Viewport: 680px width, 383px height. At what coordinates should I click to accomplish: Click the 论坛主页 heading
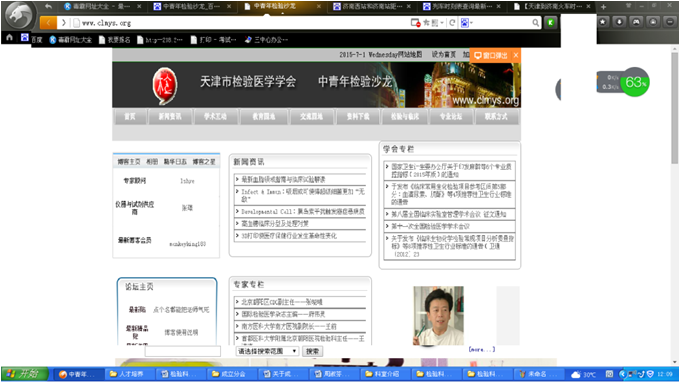(x=139, y=287)
